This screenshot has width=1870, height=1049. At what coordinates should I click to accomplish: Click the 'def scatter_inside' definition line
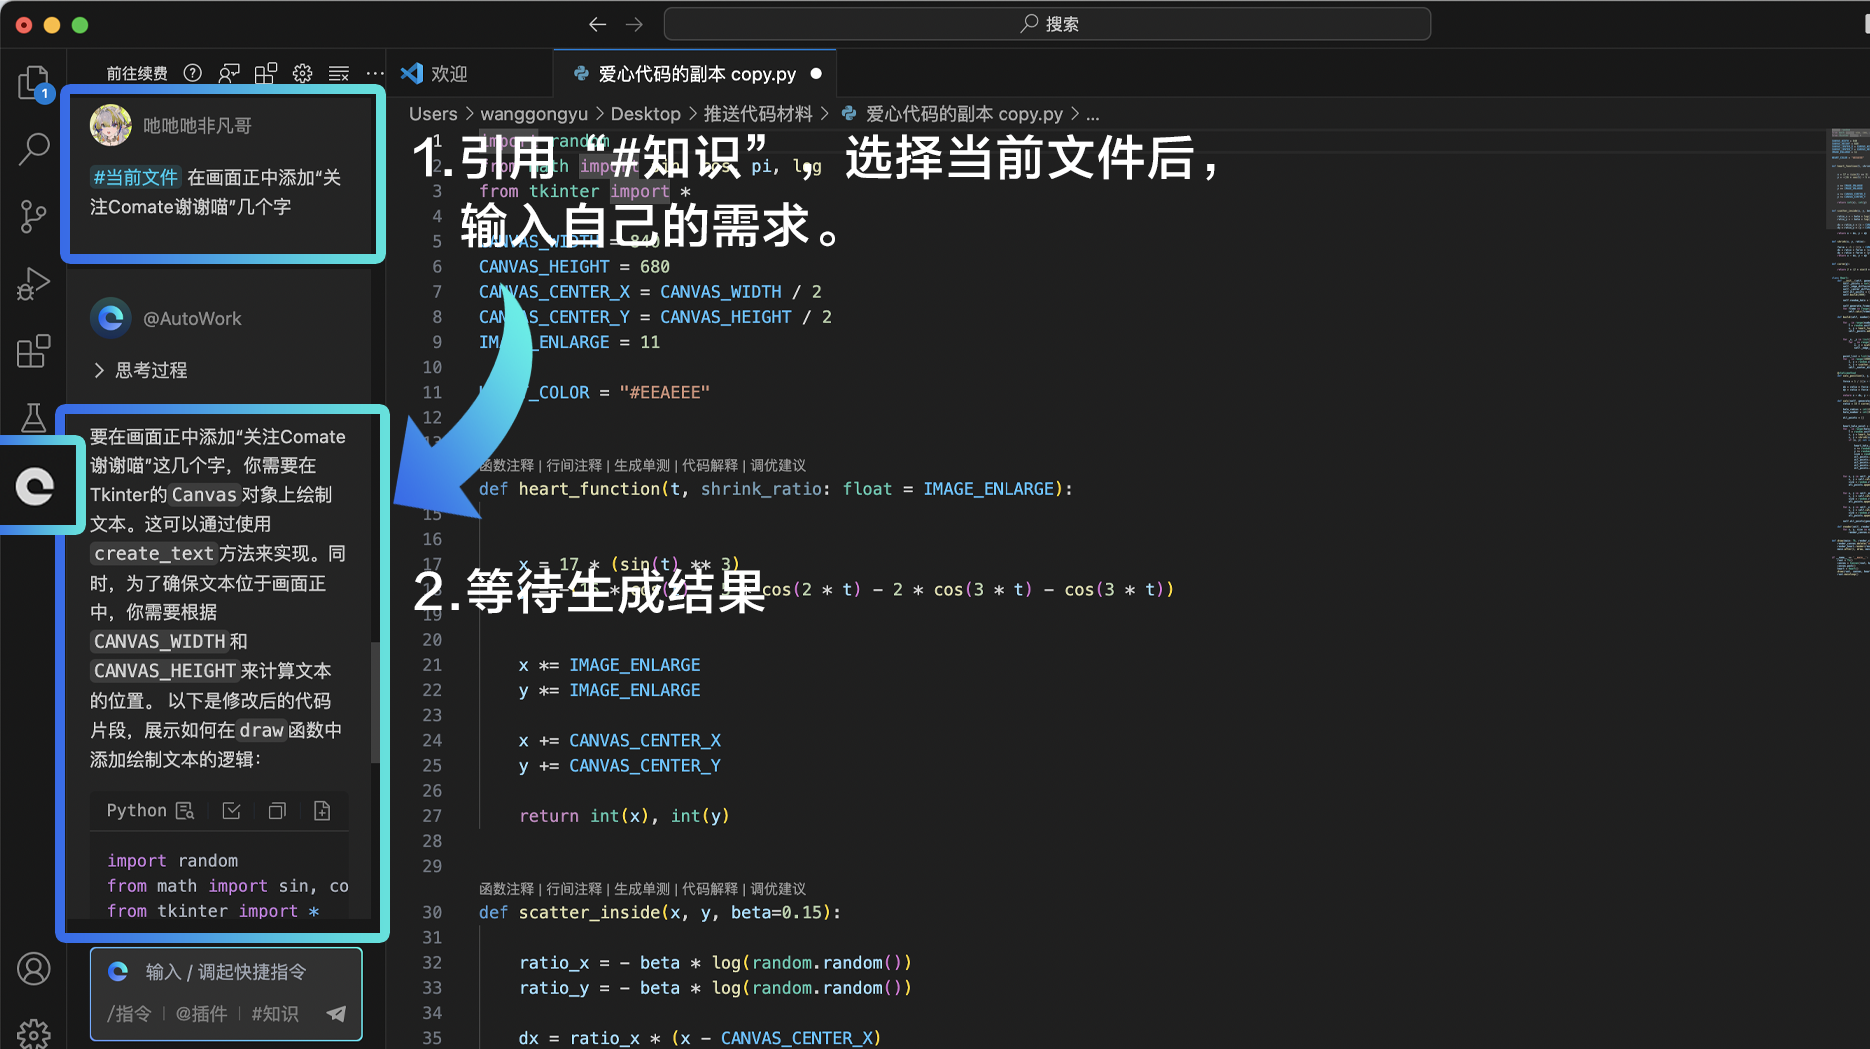click(x=660, y=912)
